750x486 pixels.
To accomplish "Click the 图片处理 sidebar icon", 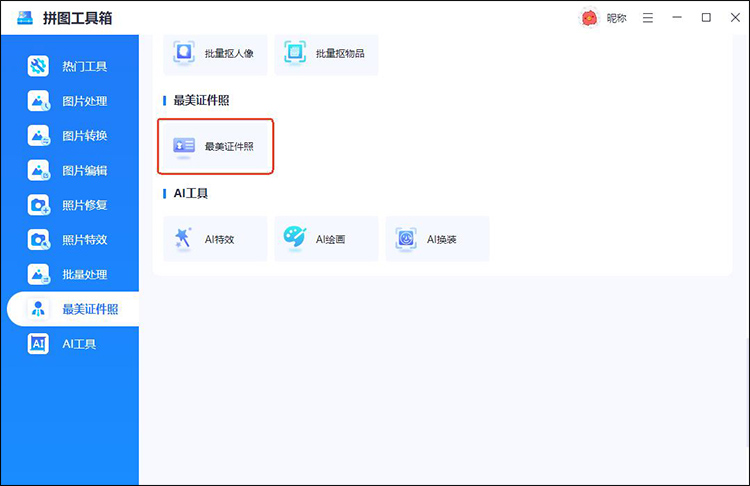I will (38, 101).
